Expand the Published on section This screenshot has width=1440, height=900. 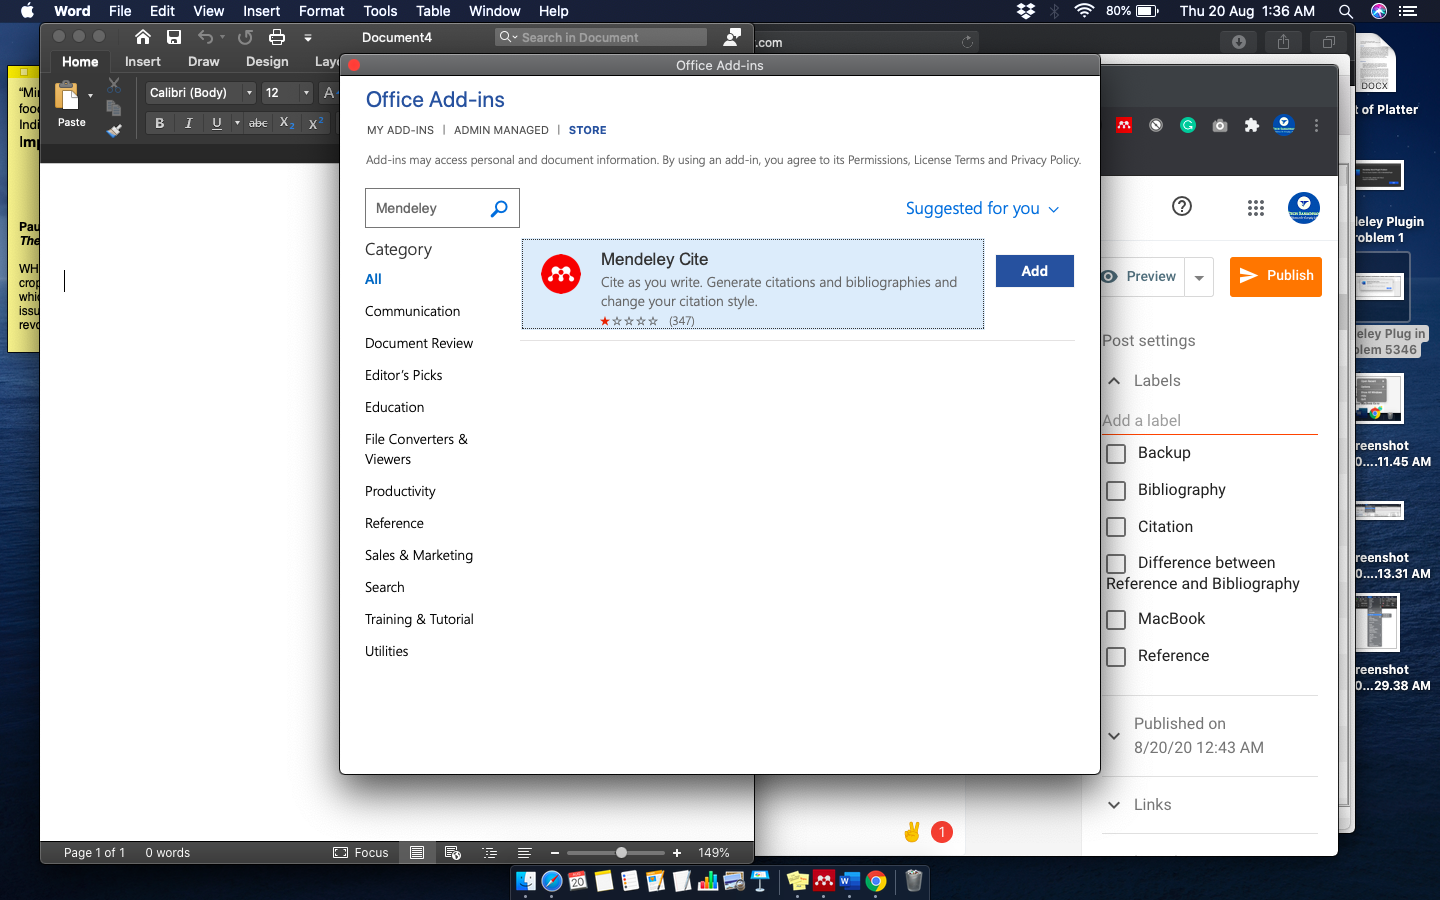click(x=1114, y=736)
